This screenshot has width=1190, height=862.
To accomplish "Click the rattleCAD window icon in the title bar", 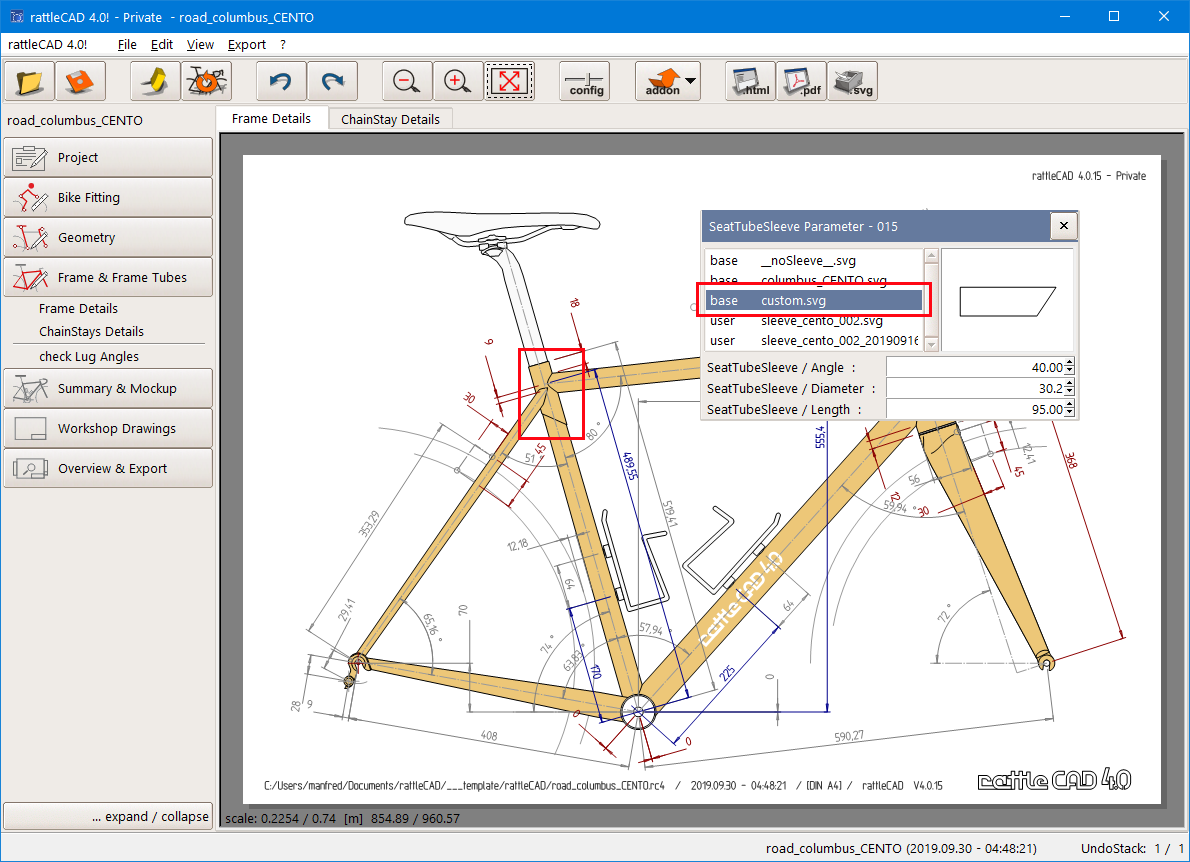I will [x=16, y=17].
